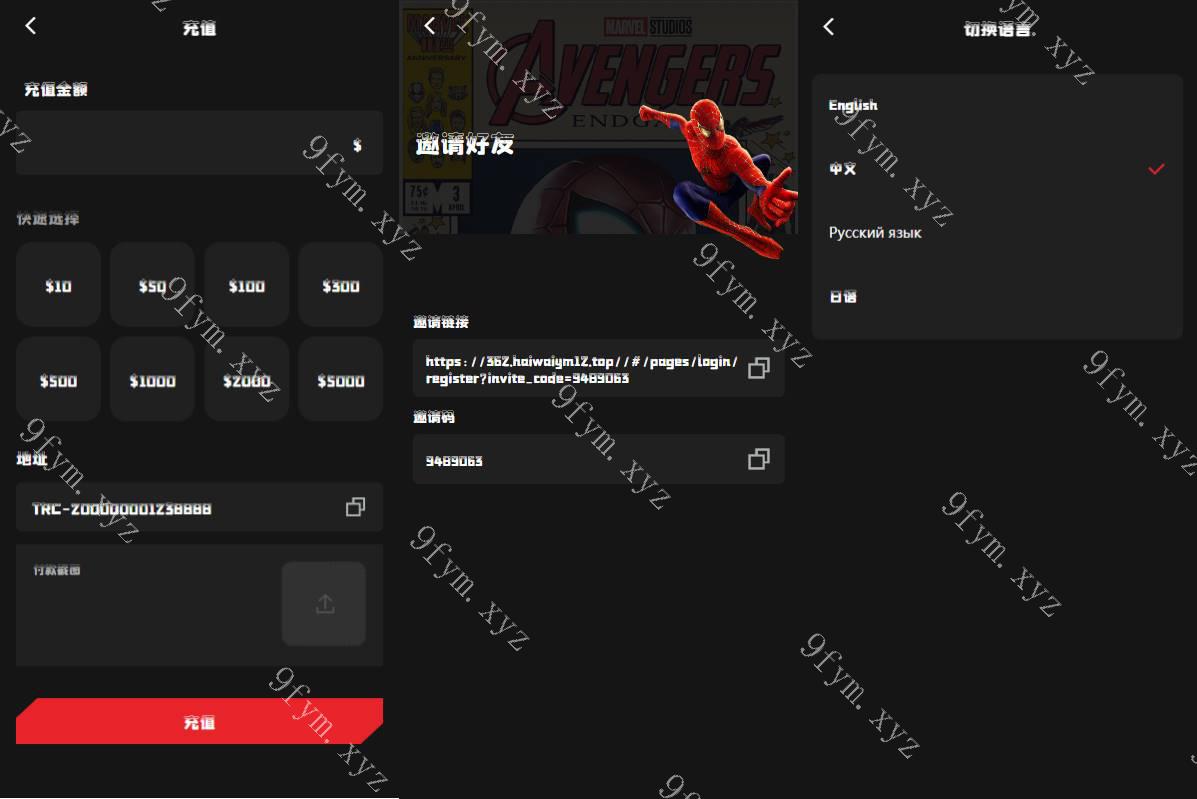Image resolution: width=1197 pixels, height=799 pixels.
Task: Click the TRC-Z address text
Action: tap(121, 509)
